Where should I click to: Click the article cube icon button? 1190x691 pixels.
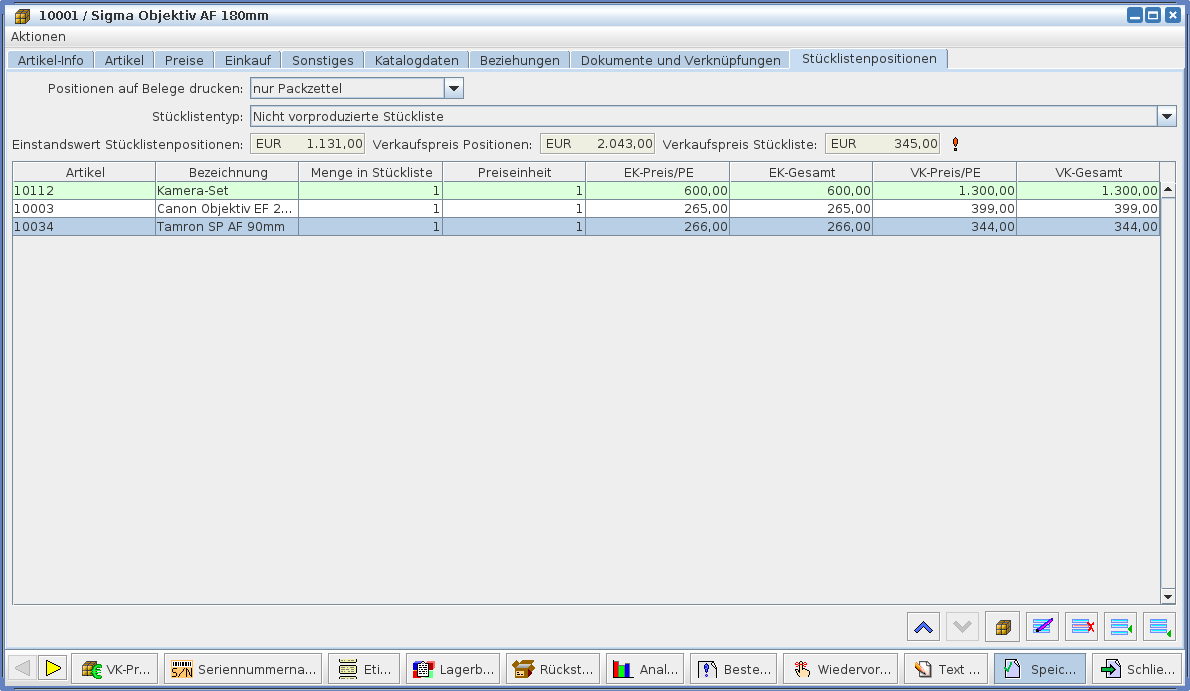coord(1002,627)
